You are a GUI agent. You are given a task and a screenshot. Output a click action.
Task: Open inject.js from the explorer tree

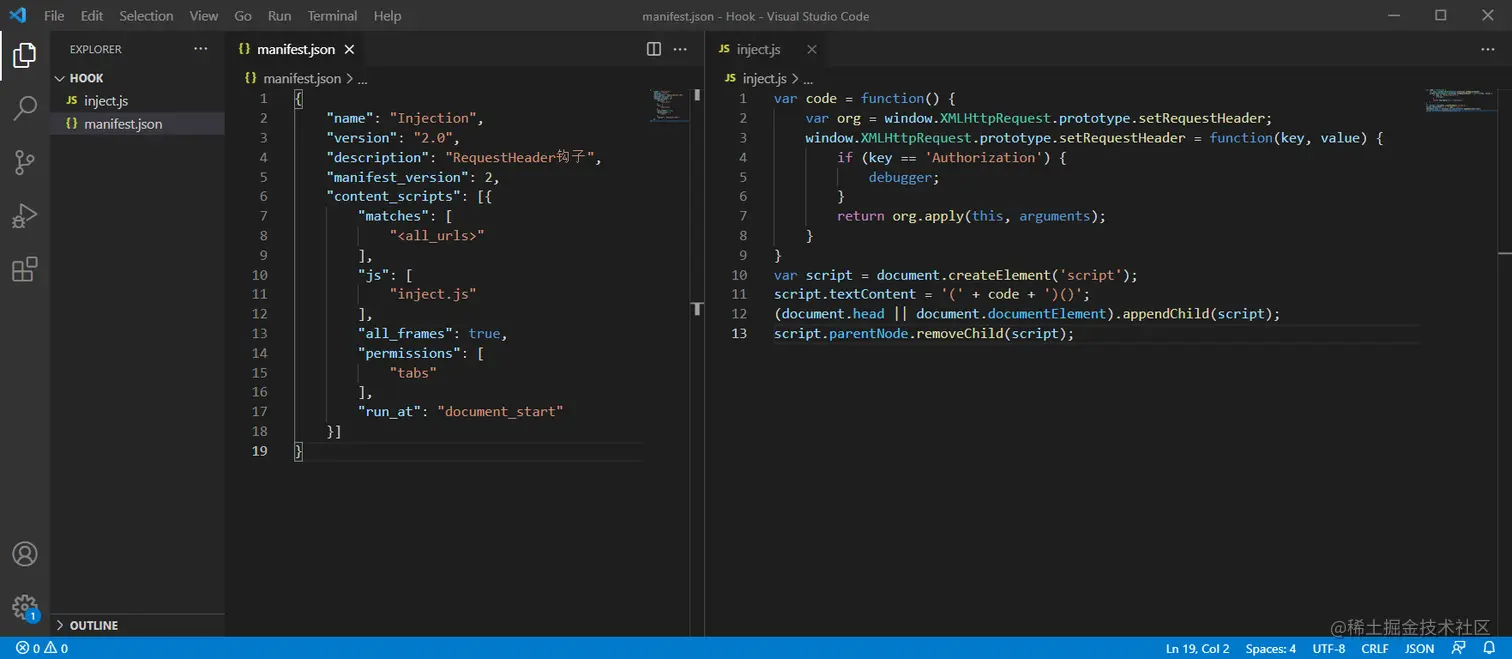click(106, 101)
